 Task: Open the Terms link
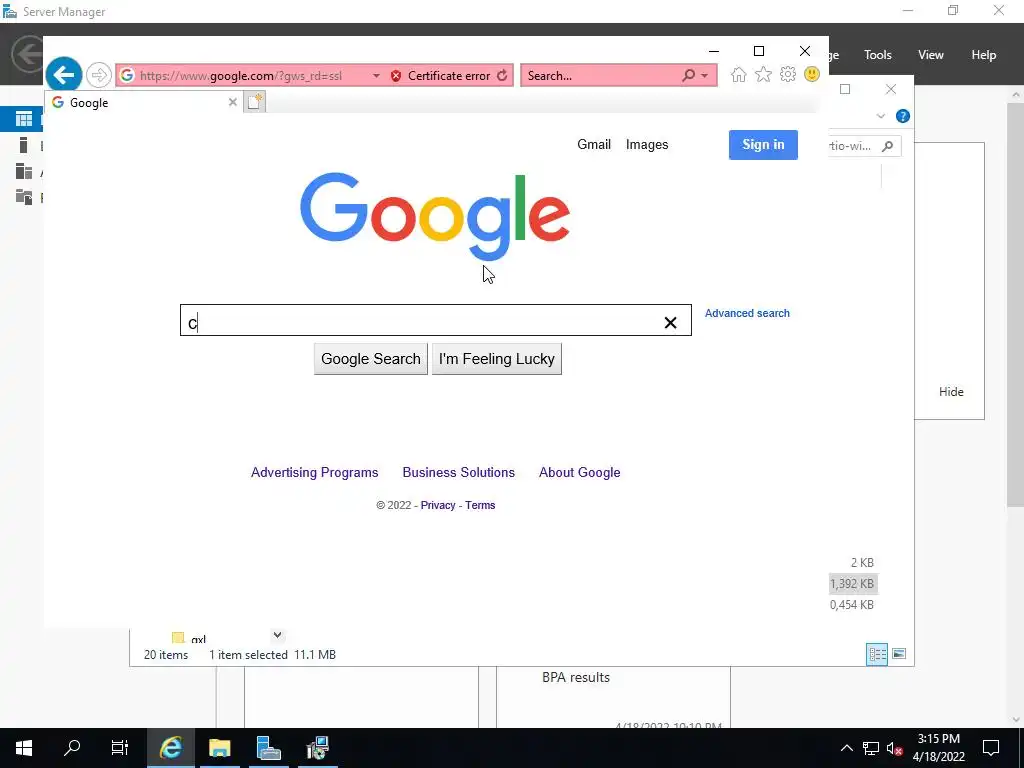point(480,505)
